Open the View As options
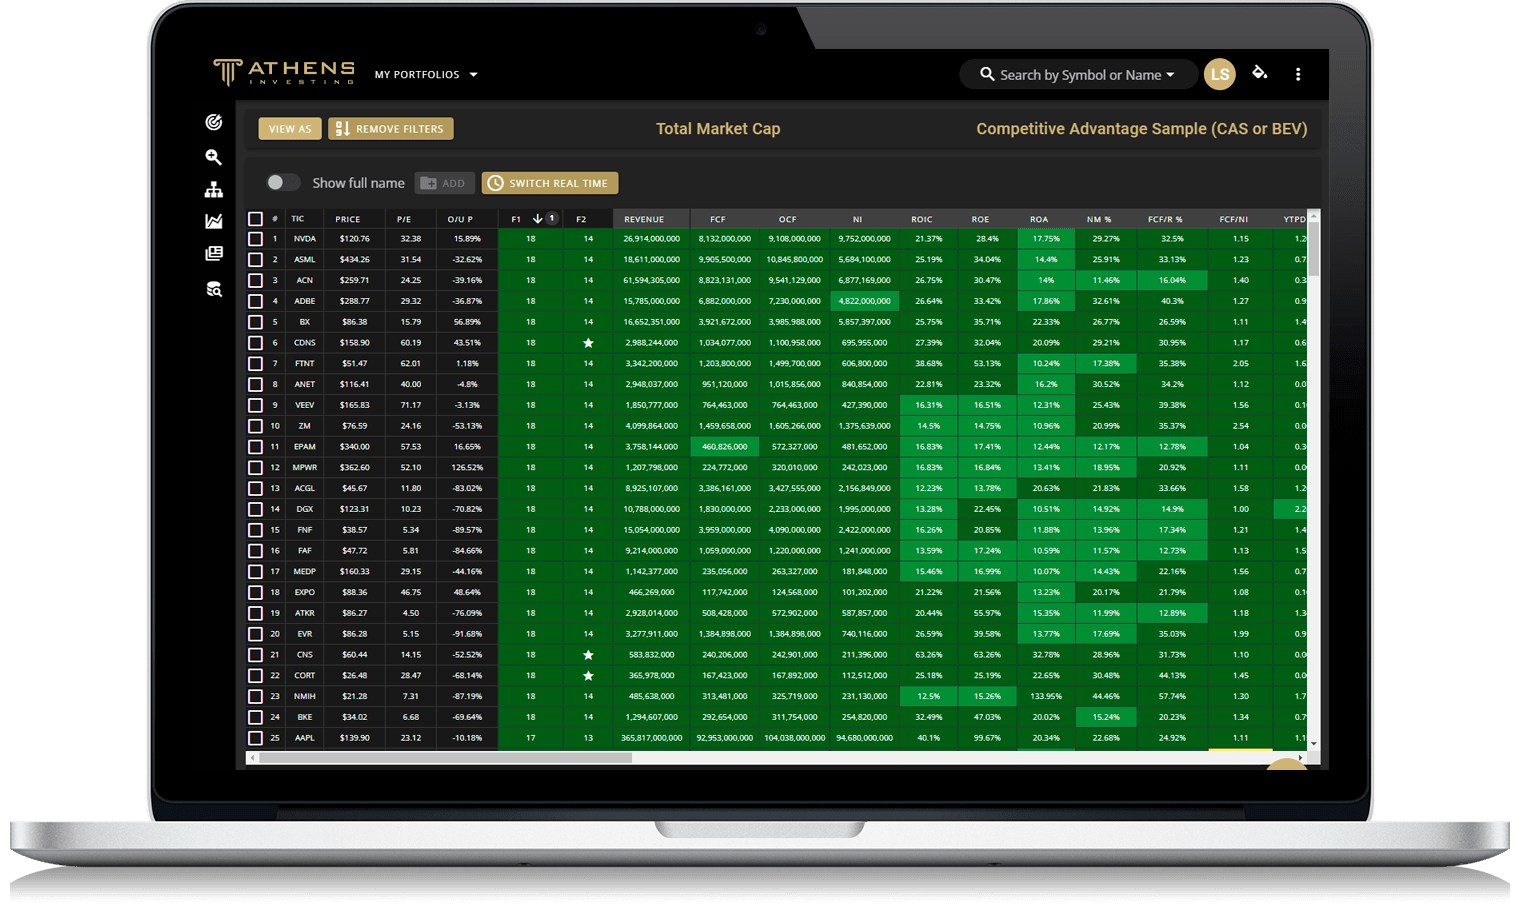 290,129
